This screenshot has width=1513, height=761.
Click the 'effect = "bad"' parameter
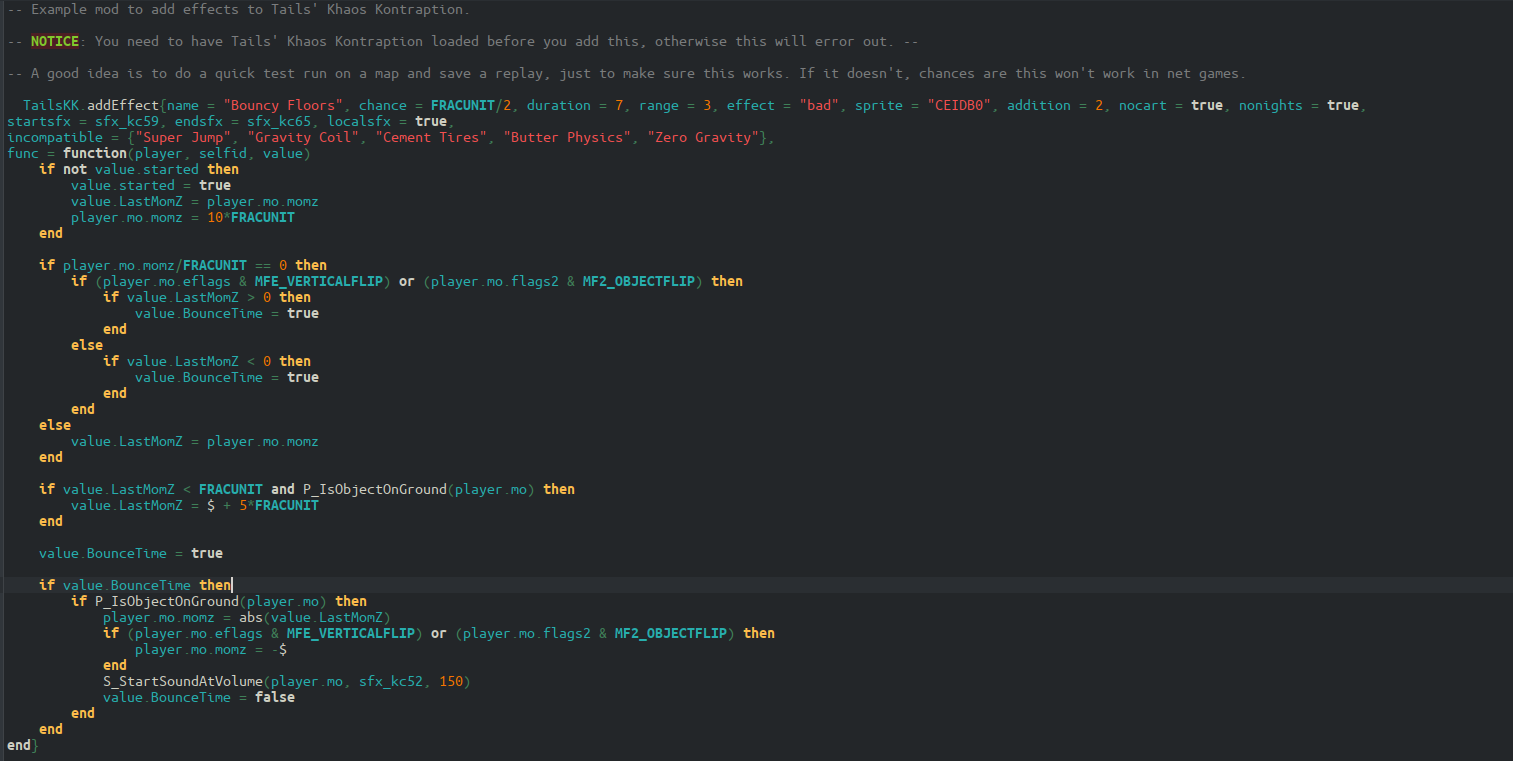point(782,105)
